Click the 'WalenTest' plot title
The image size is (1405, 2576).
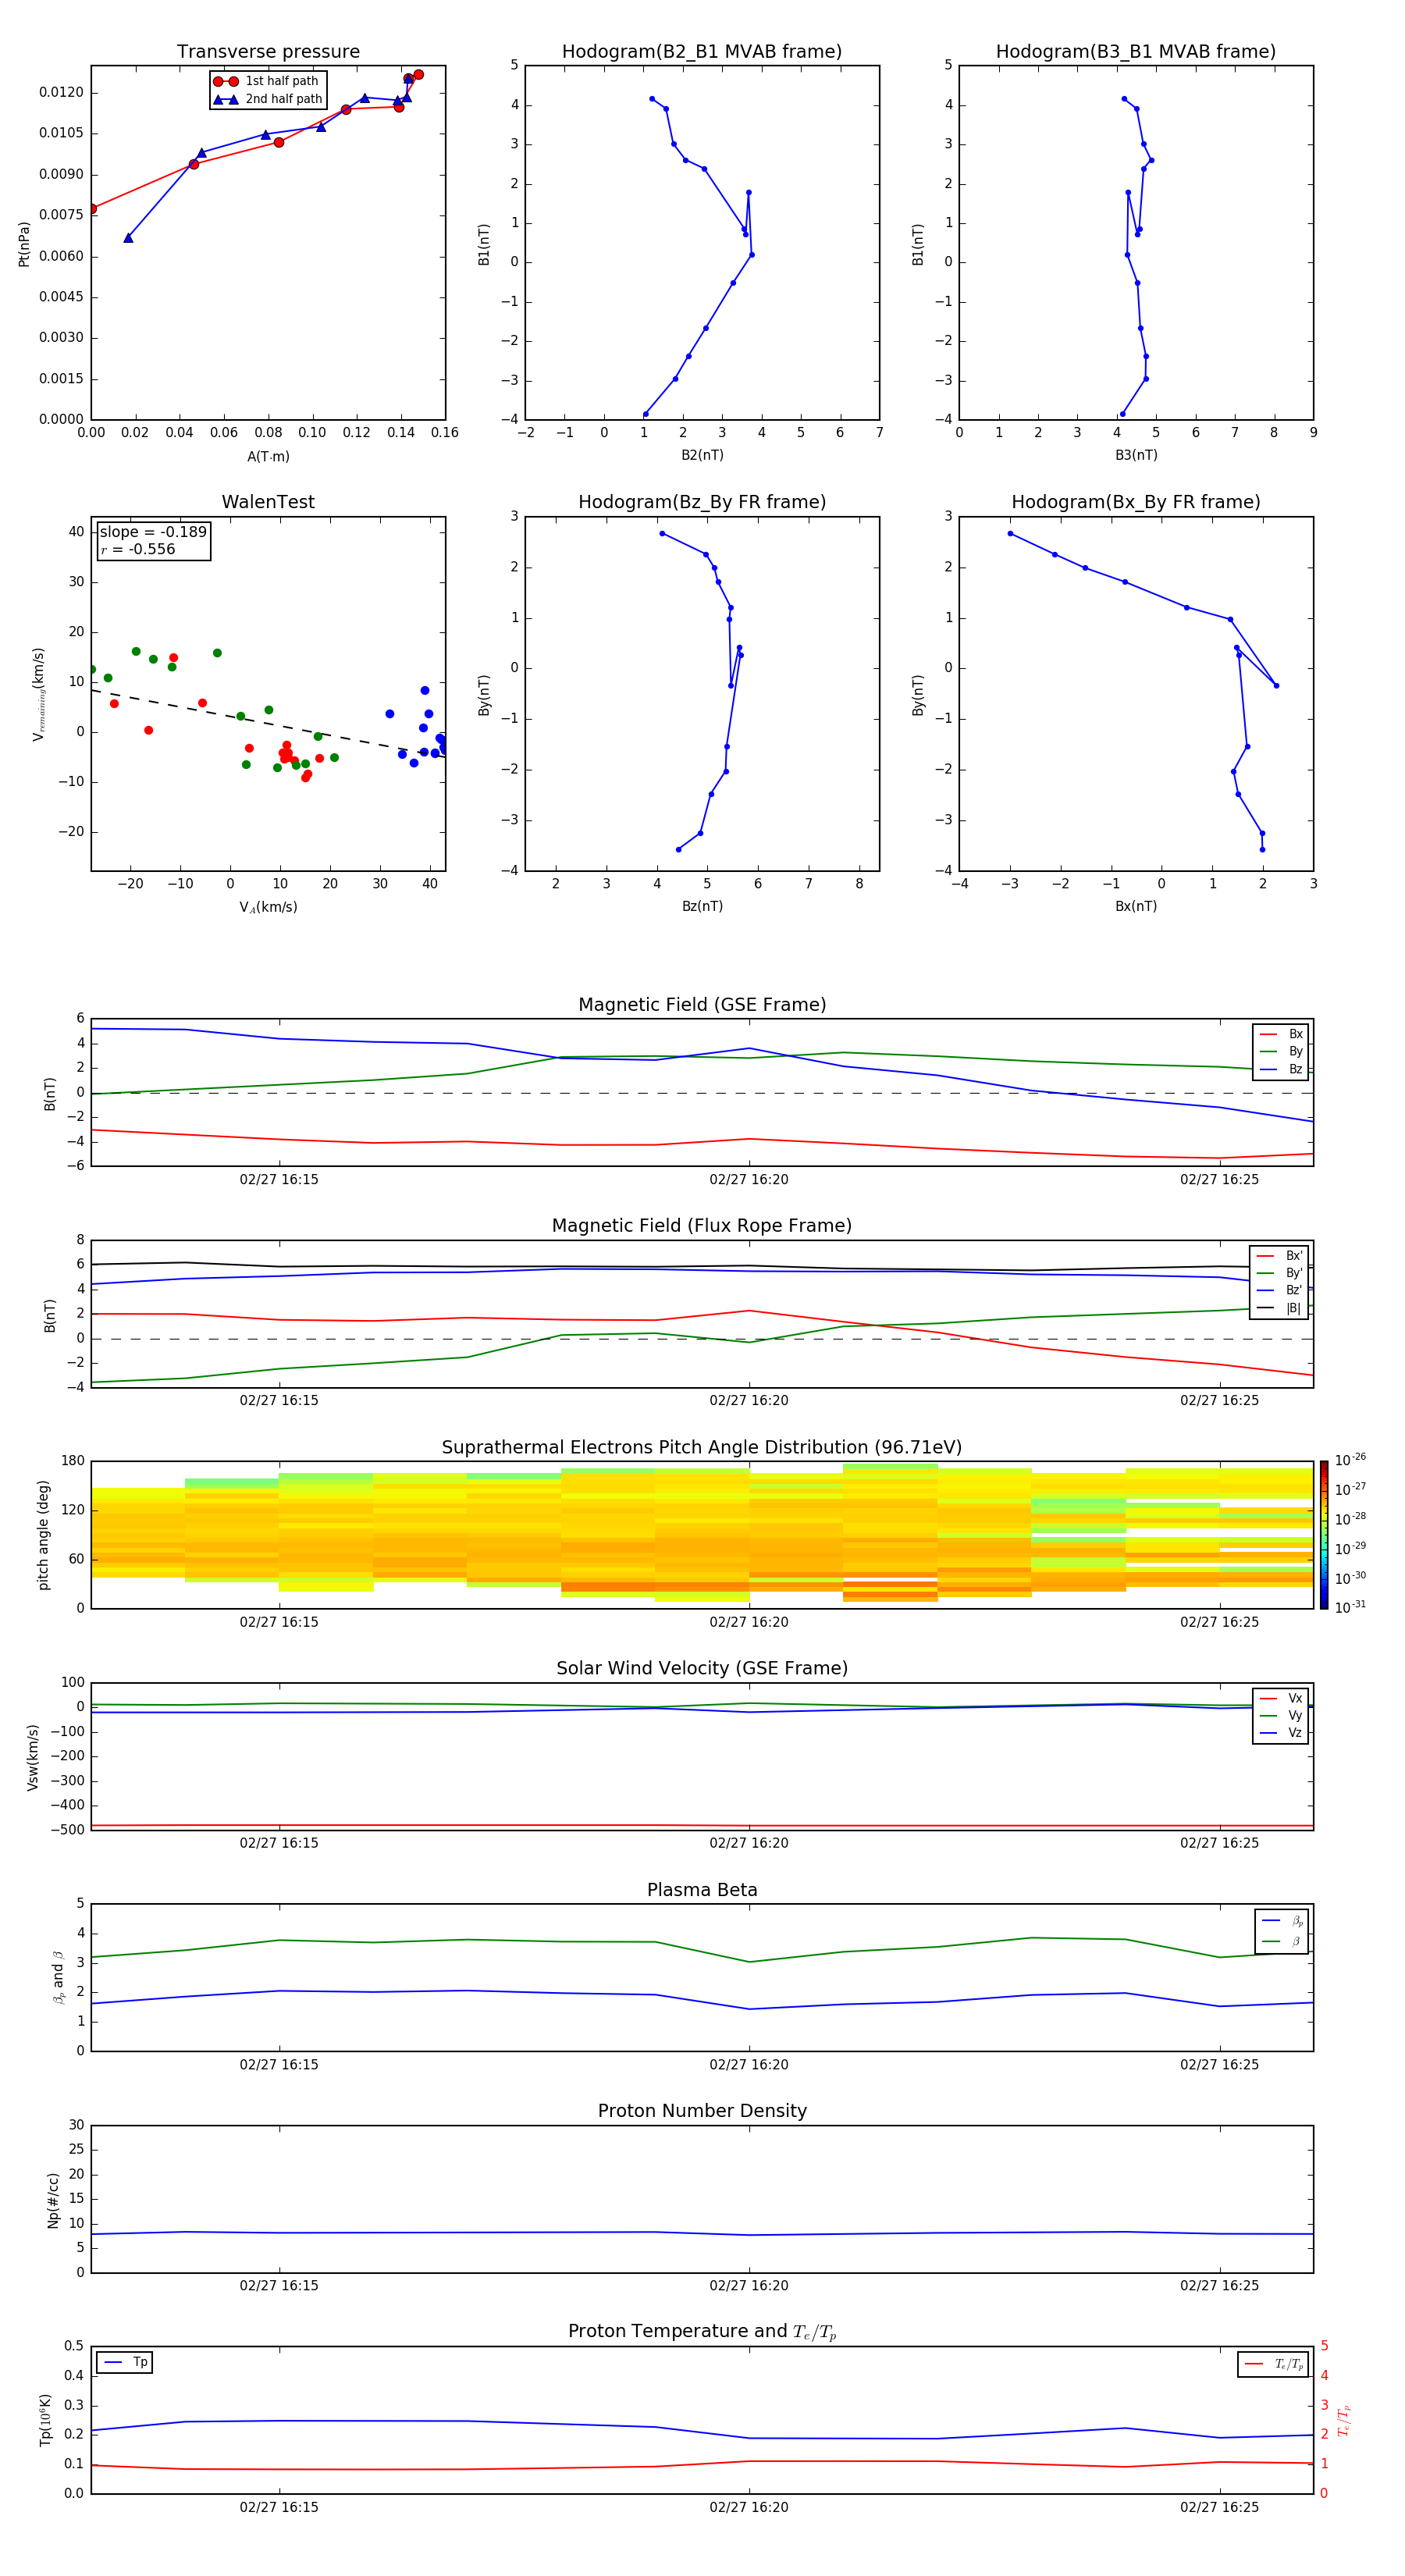click(268, 502)
